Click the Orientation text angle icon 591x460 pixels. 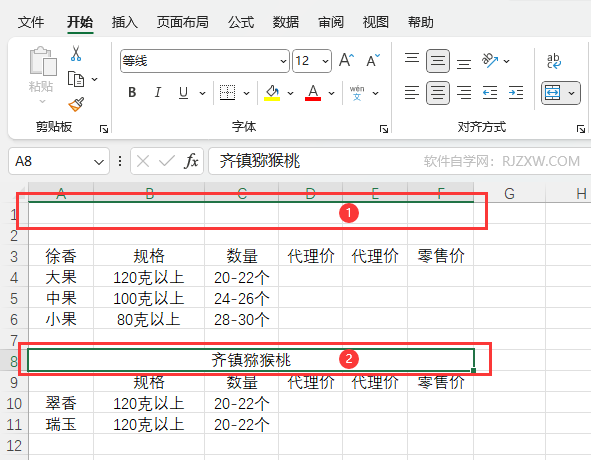pyautogui.click(x=490, y=60)
